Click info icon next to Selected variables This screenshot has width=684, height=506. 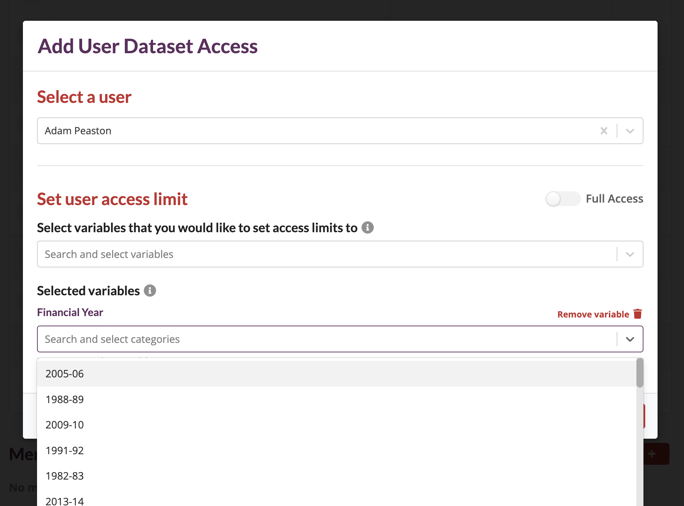[150, 291]
